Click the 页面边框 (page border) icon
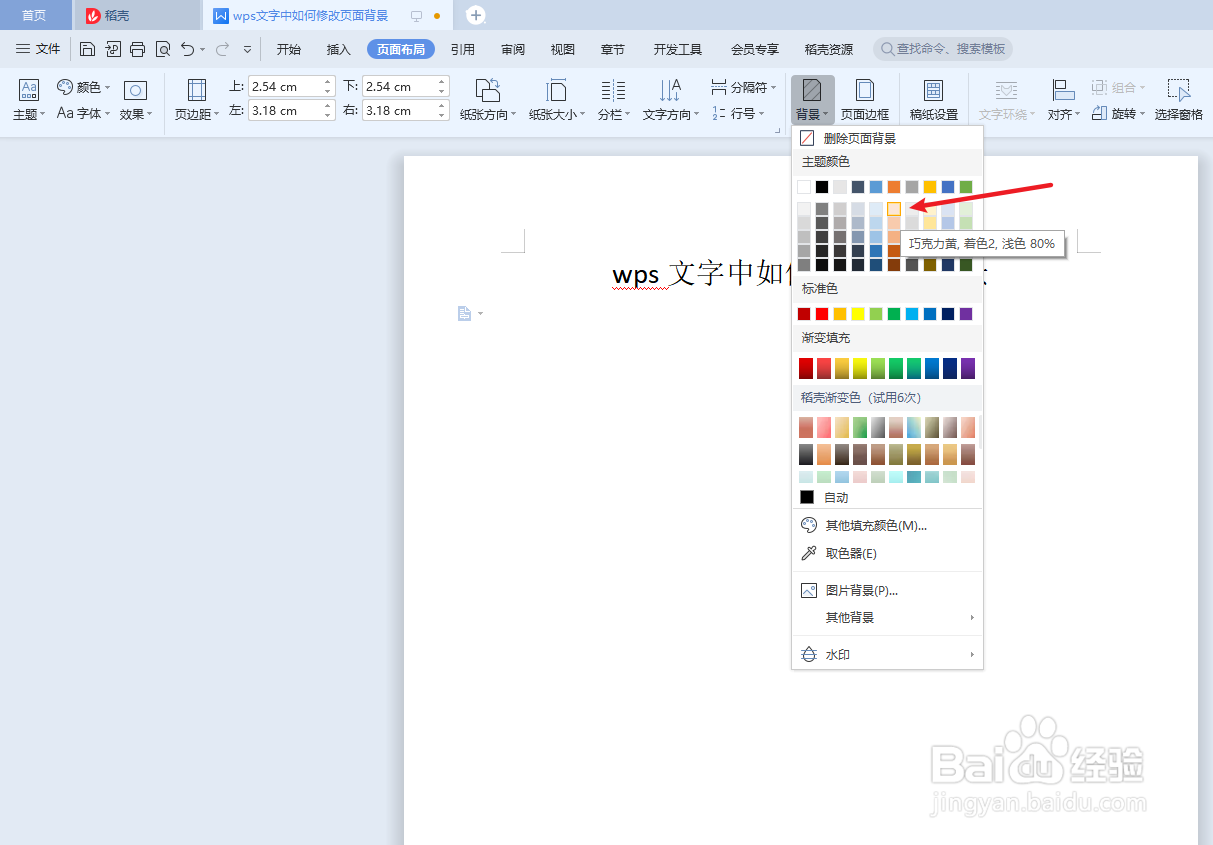This screenshot has width=1213, height=845. (x=864, y=97)
